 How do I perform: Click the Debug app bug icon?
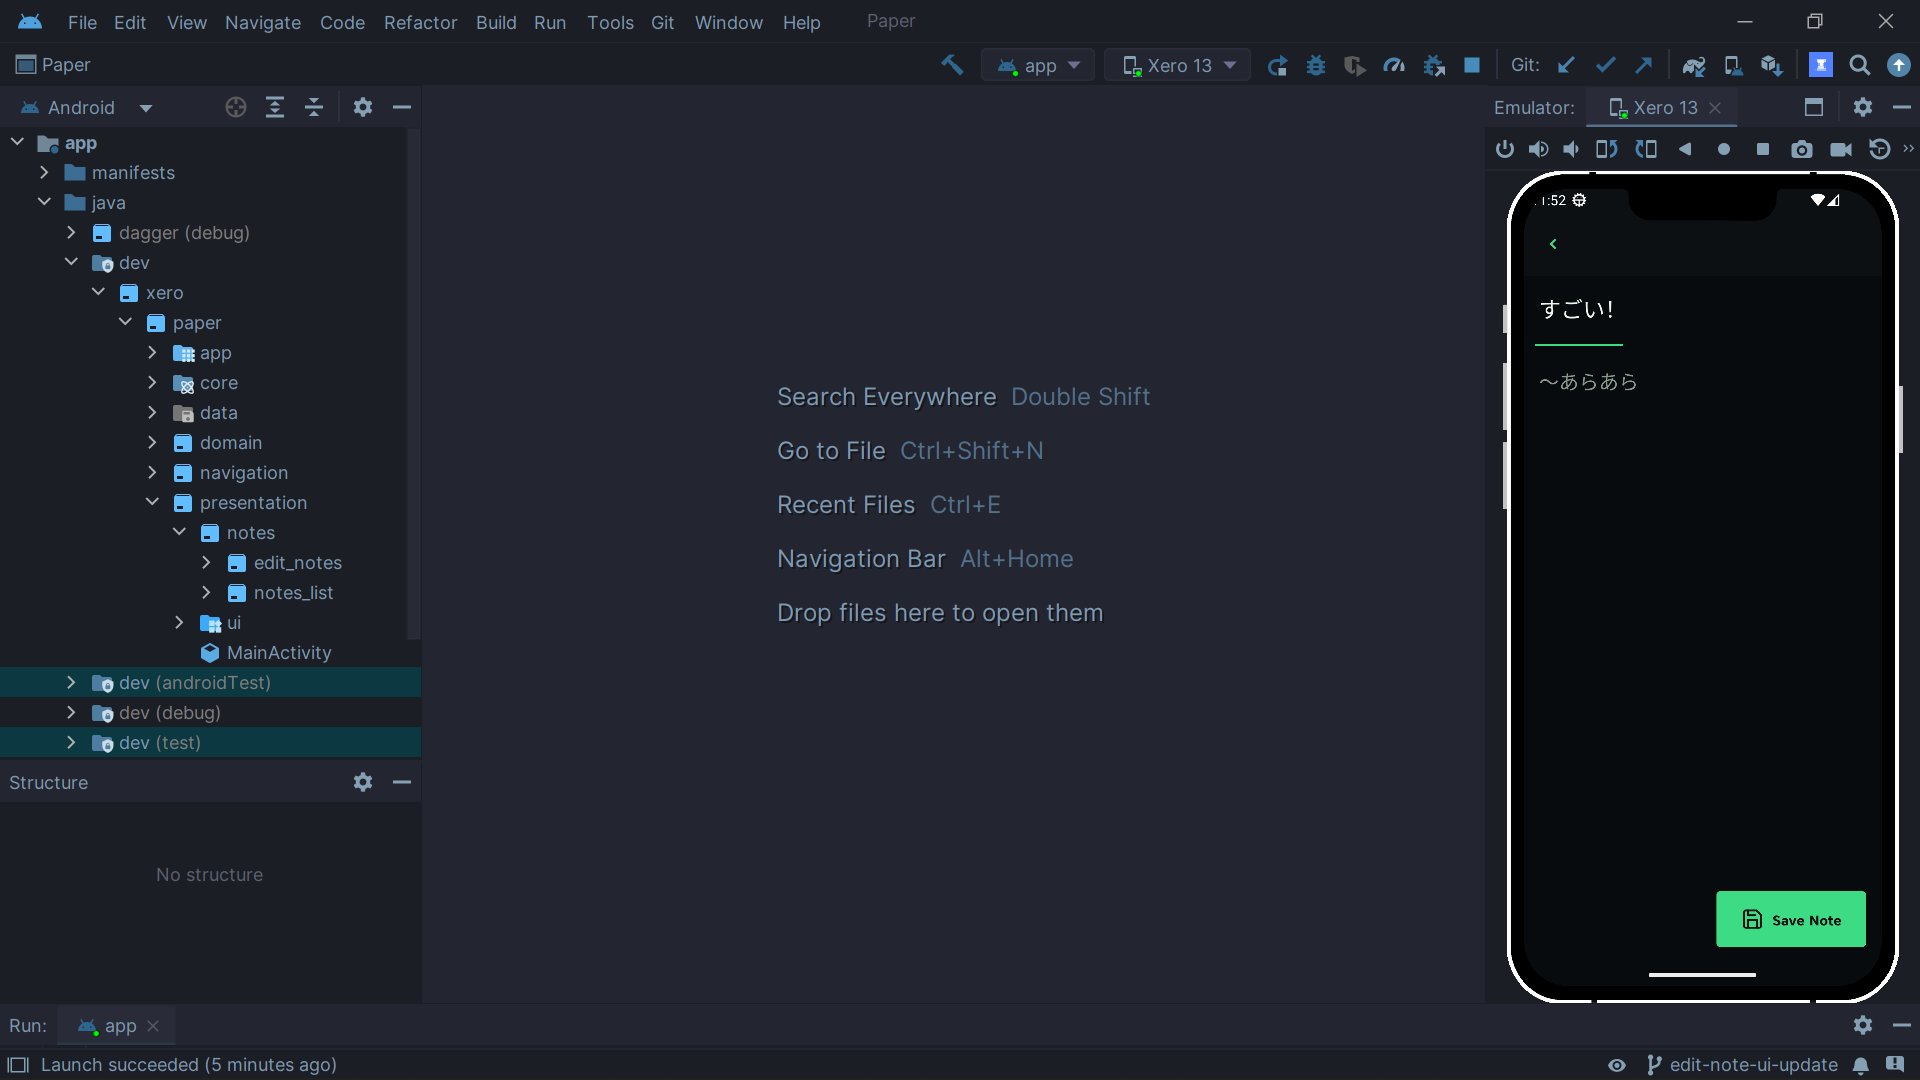pos(1316,65)
